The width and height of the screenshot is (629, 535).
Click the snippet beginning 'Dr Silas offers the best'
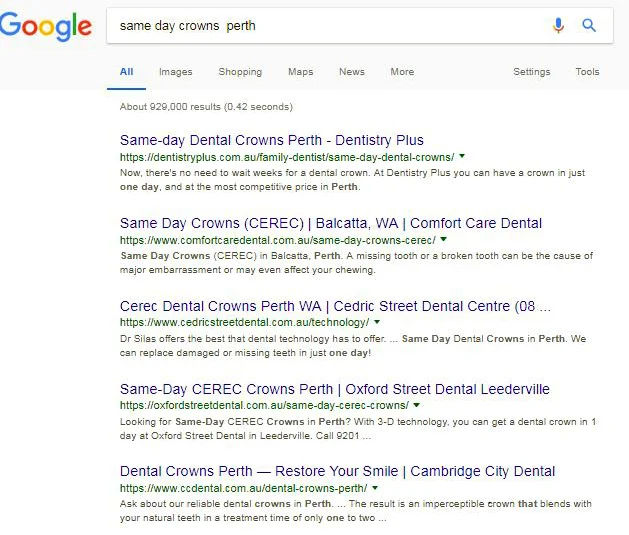(x=353, y=346)
